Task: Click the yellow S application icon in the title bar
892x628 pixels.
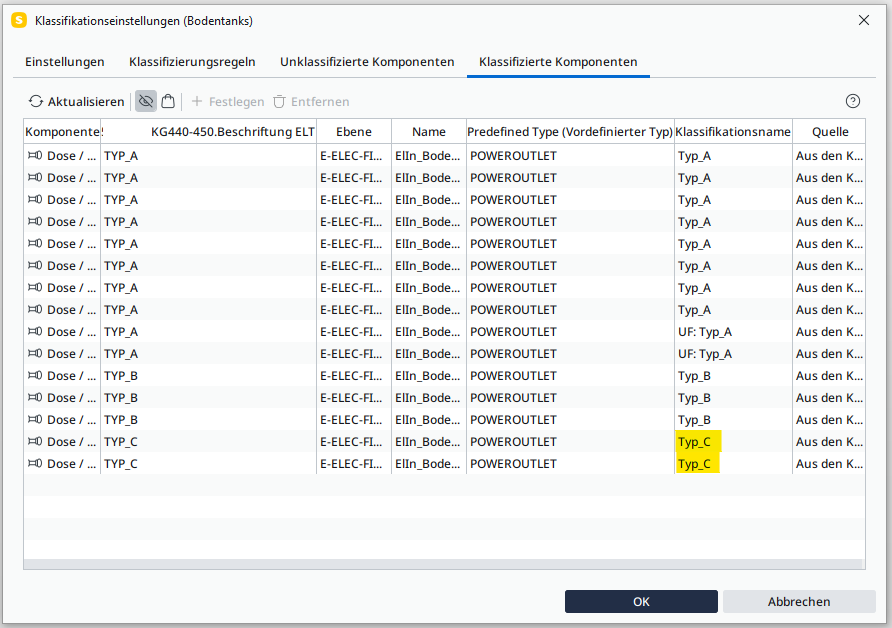Action: (18, 20)
